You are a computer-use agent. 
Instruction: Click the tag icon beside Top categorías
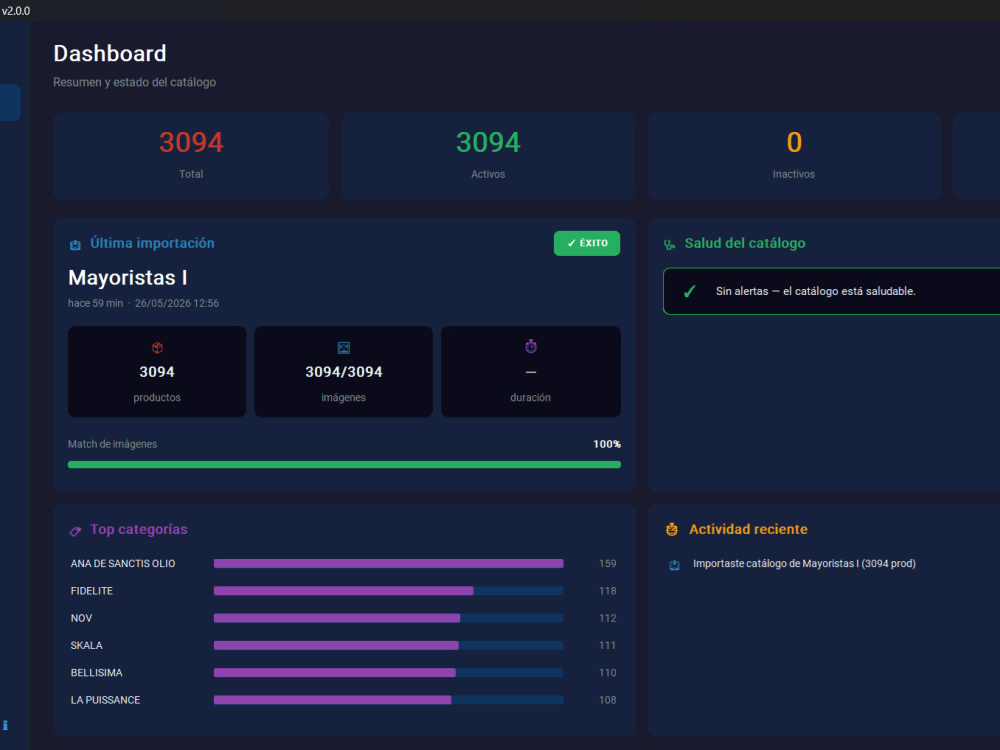[x=75, y=531]
